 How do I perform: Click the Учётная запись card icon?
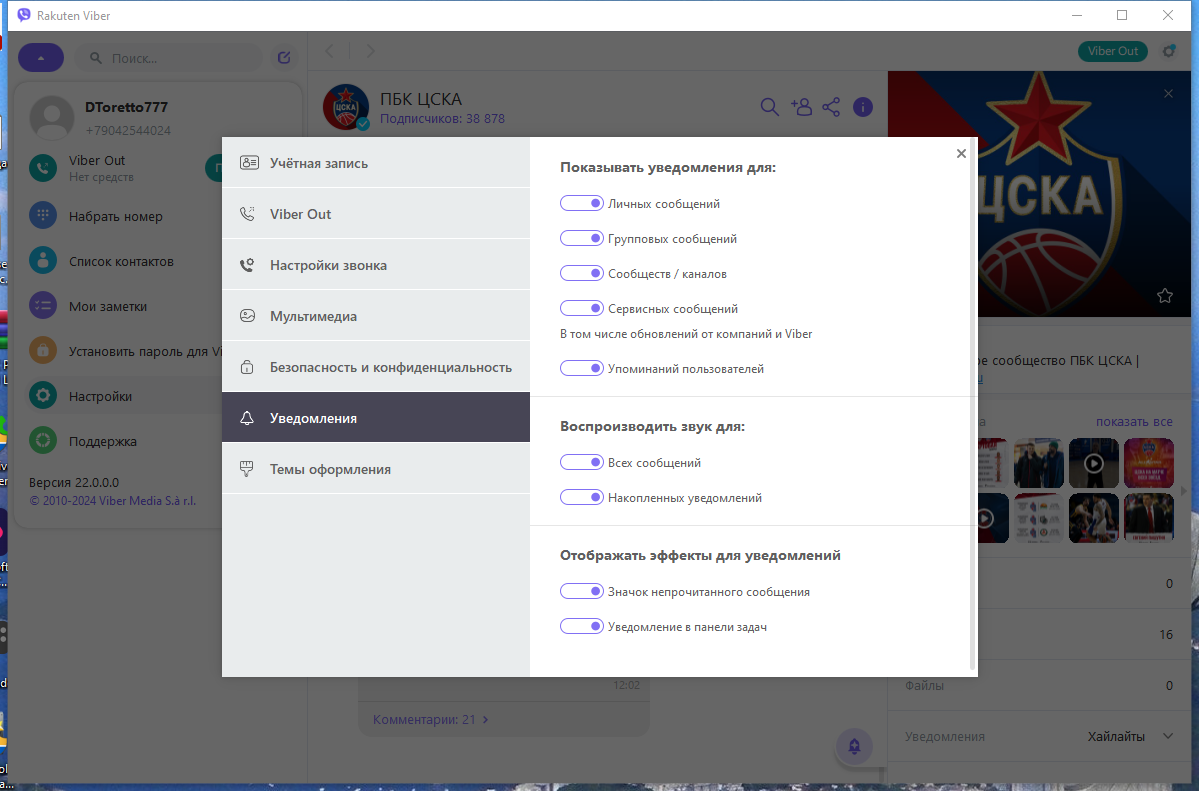click(x=249, y=163)
